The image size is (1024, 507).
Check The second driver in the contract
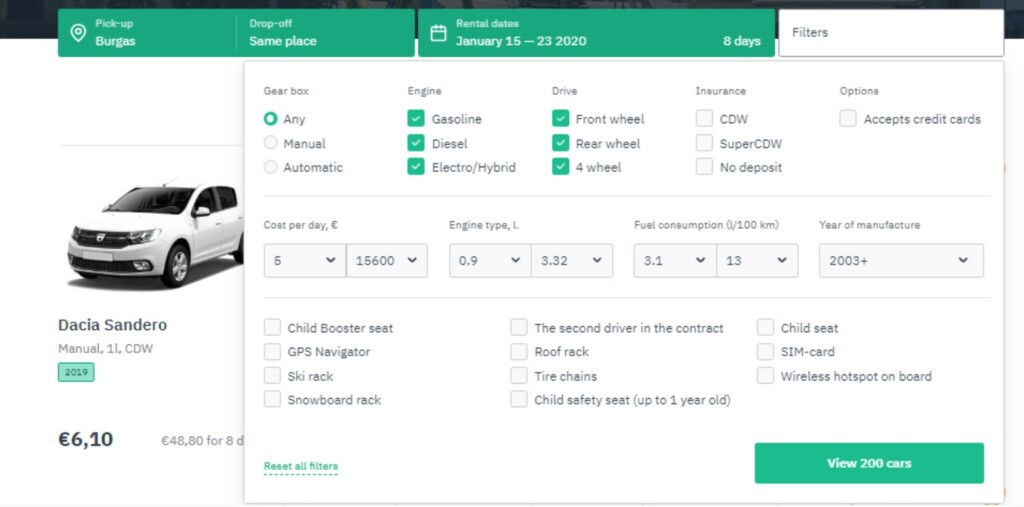pos(519,327)
